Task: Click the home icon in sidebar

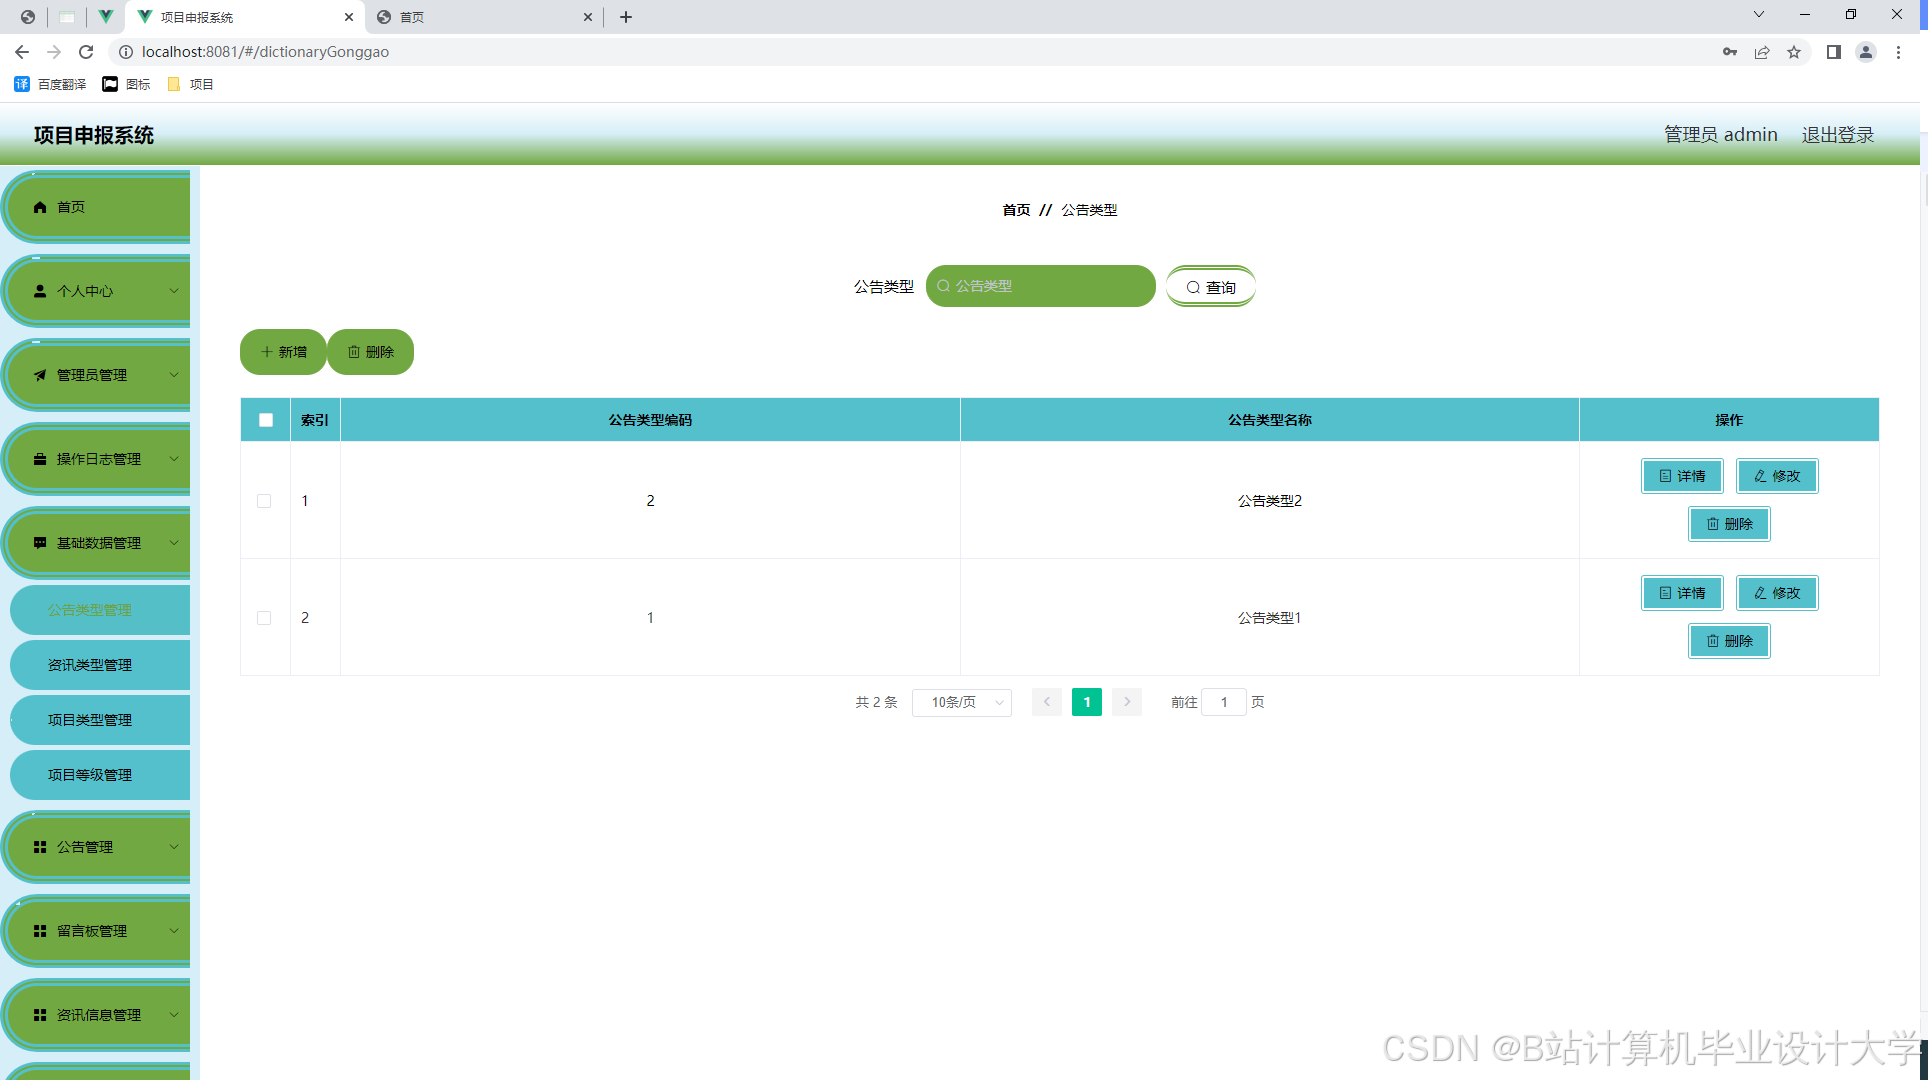Action: tap(40, 207)
